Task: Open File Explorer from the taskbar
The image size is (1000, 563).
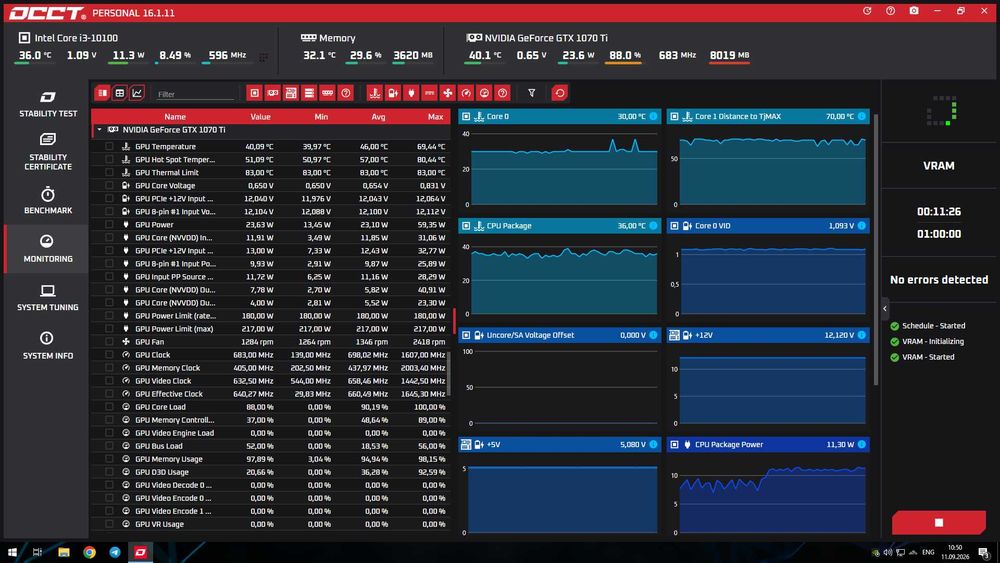Action: tap(64, 552)
